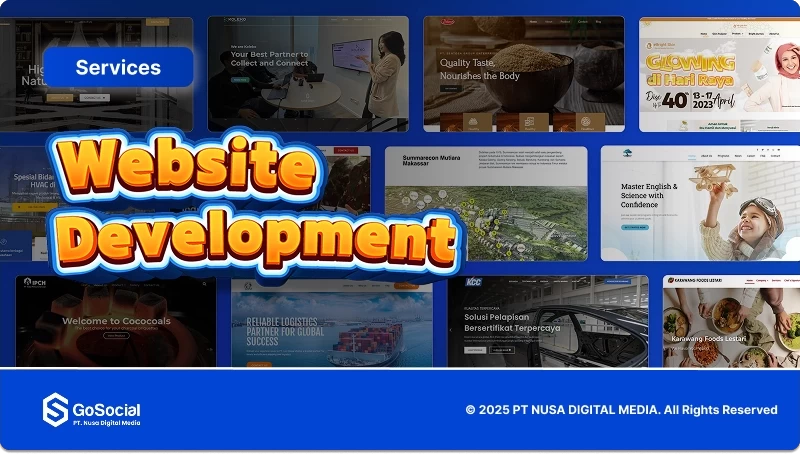
Task: Open the Glowing di Hari Raya promo thumbnail
Action: tap(718, 75)
